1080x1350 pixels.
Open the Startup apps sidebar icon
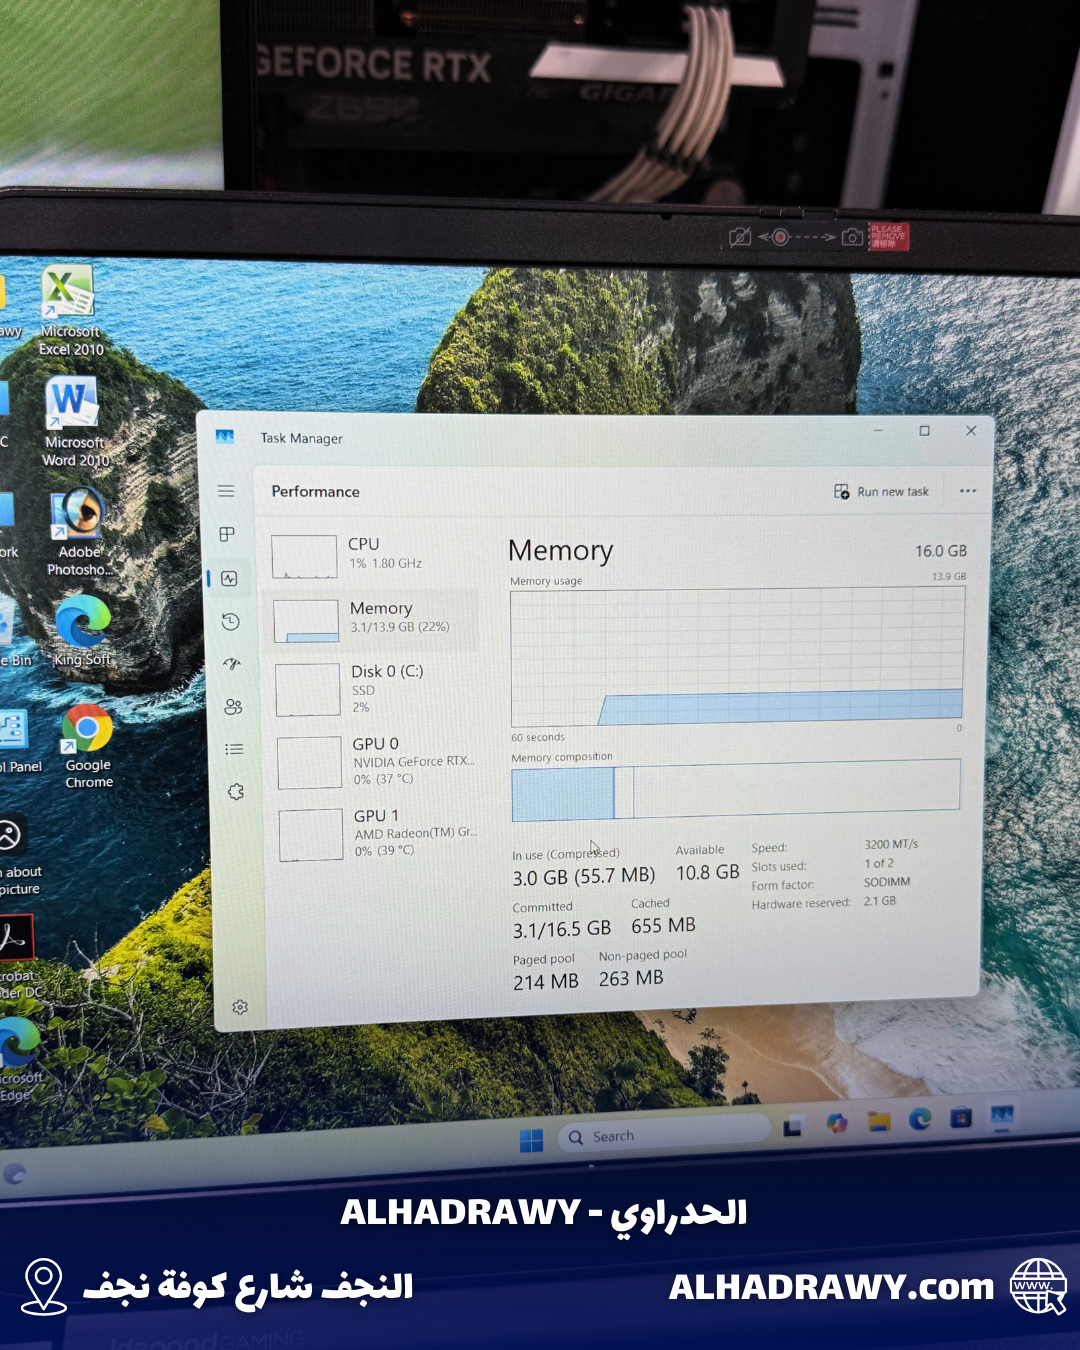[x=232, y=664]
